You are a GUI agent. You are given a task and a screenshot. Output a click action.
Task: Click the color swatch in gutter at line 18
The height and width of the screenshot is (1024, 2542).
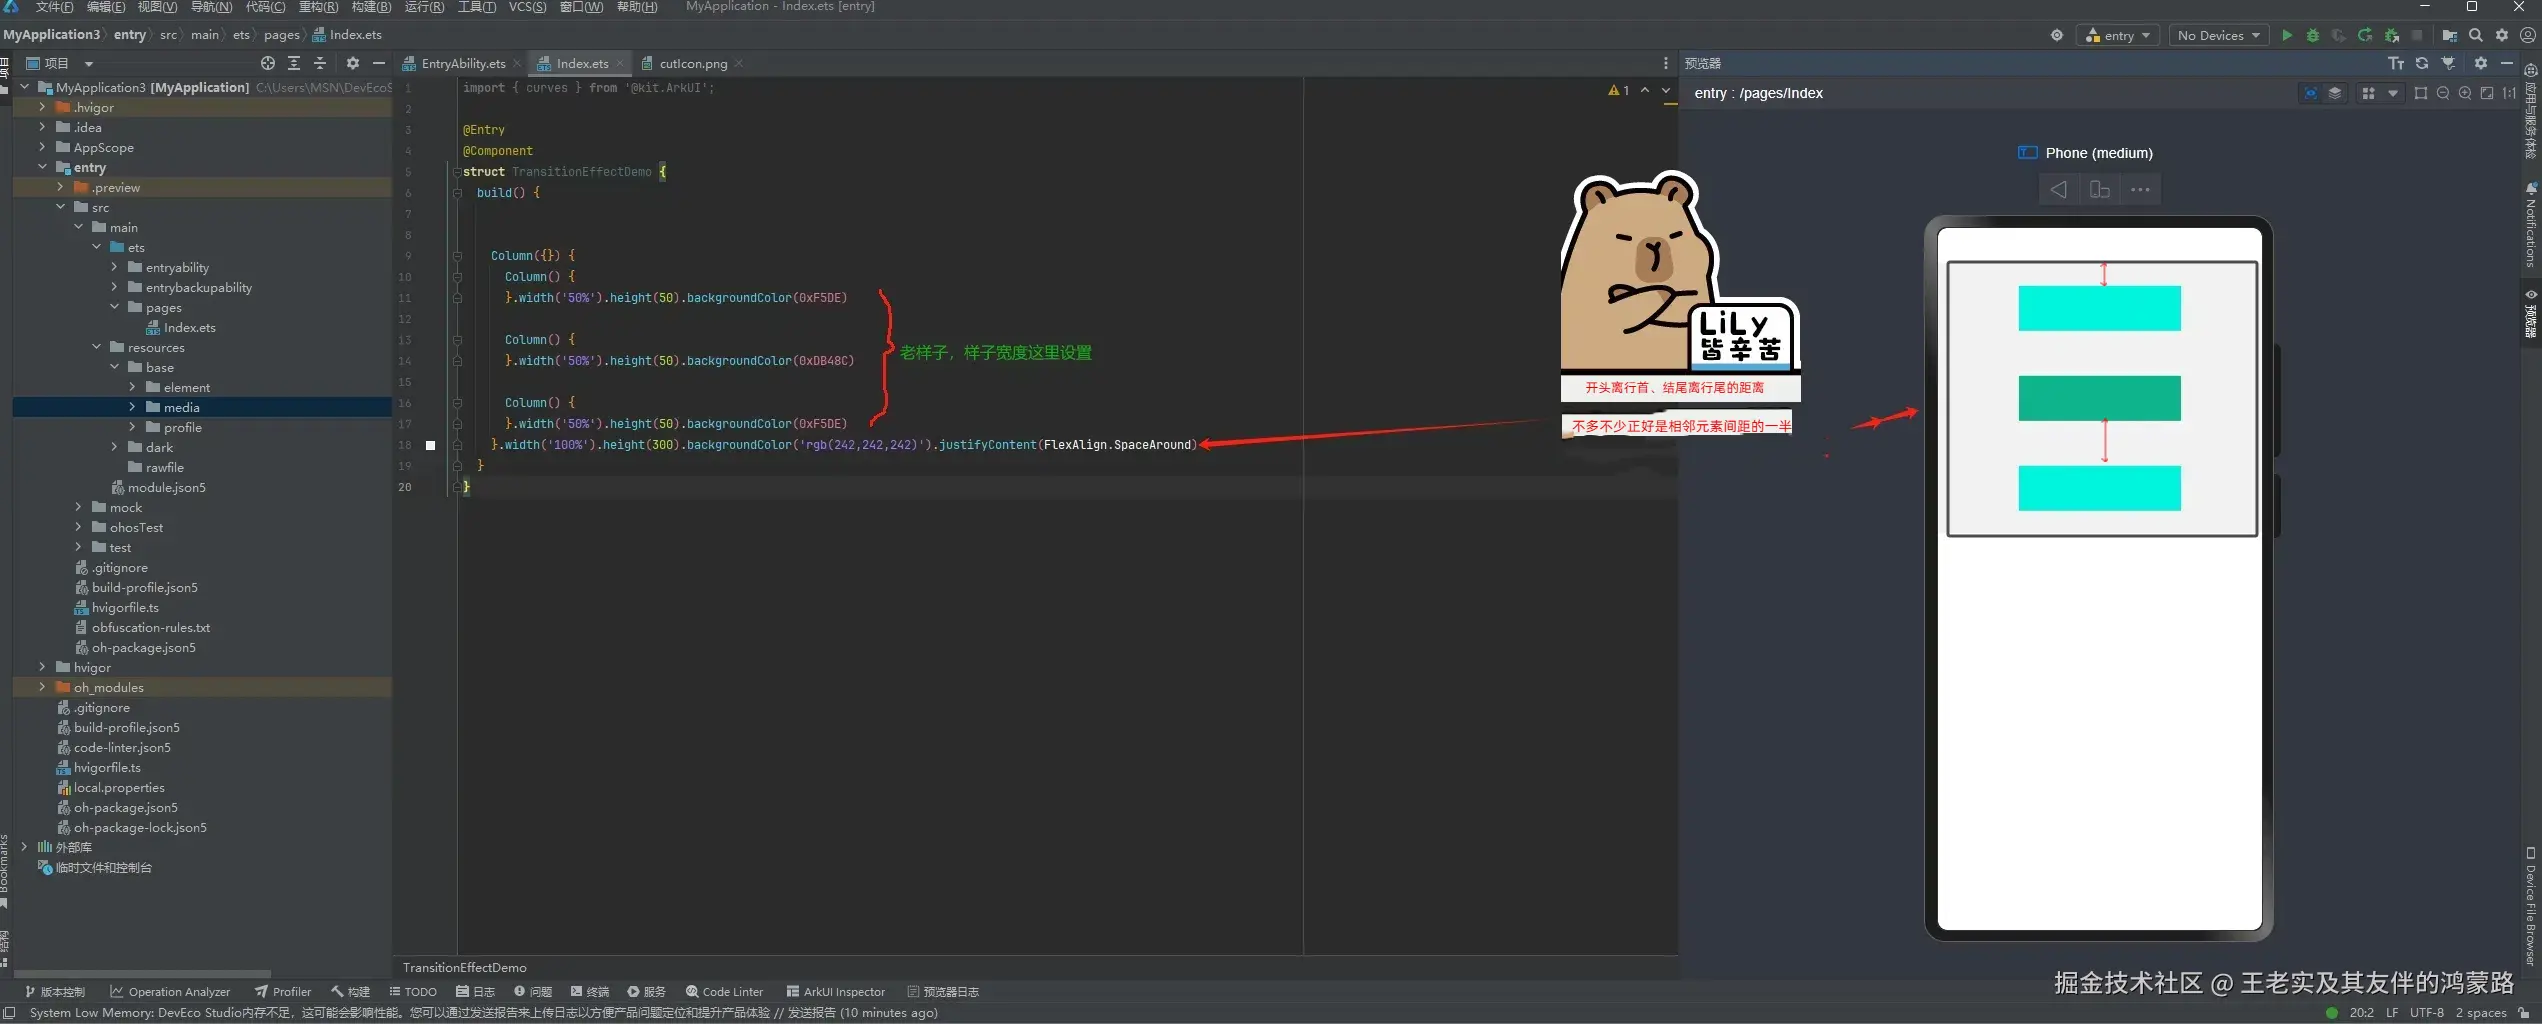[x=431, y=445]
